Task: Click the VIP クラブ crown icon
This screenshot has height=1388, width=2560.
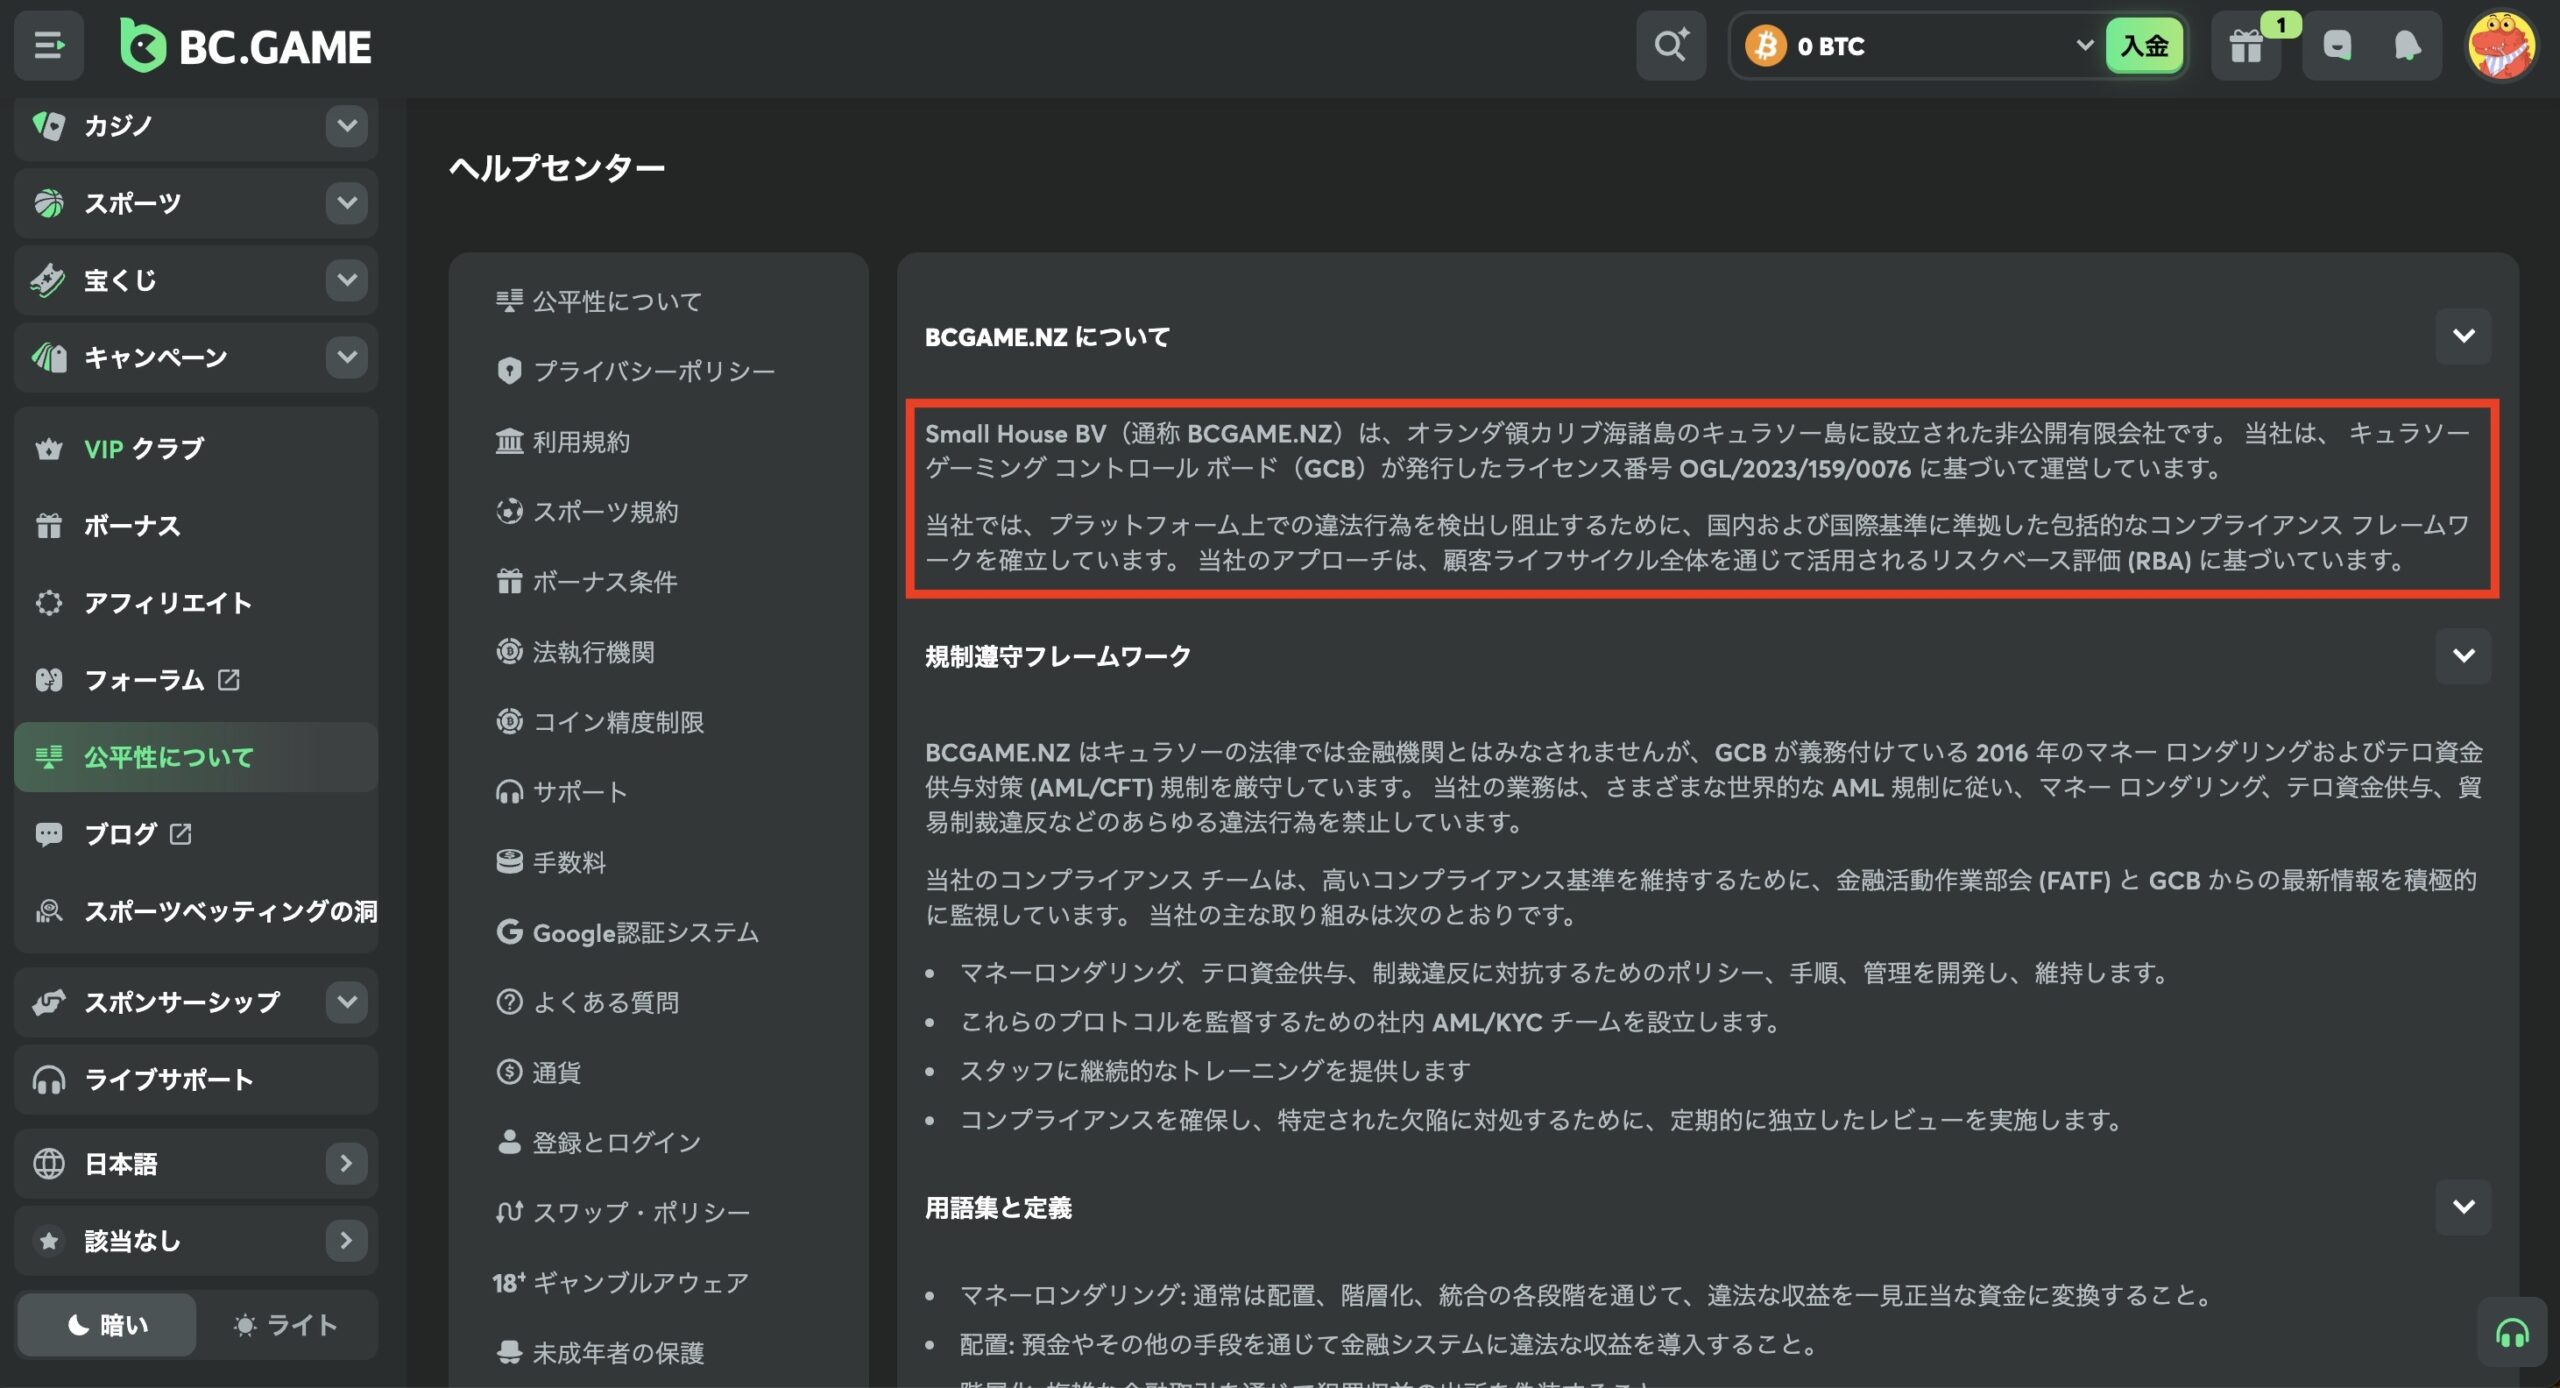Action: (48, 449)
